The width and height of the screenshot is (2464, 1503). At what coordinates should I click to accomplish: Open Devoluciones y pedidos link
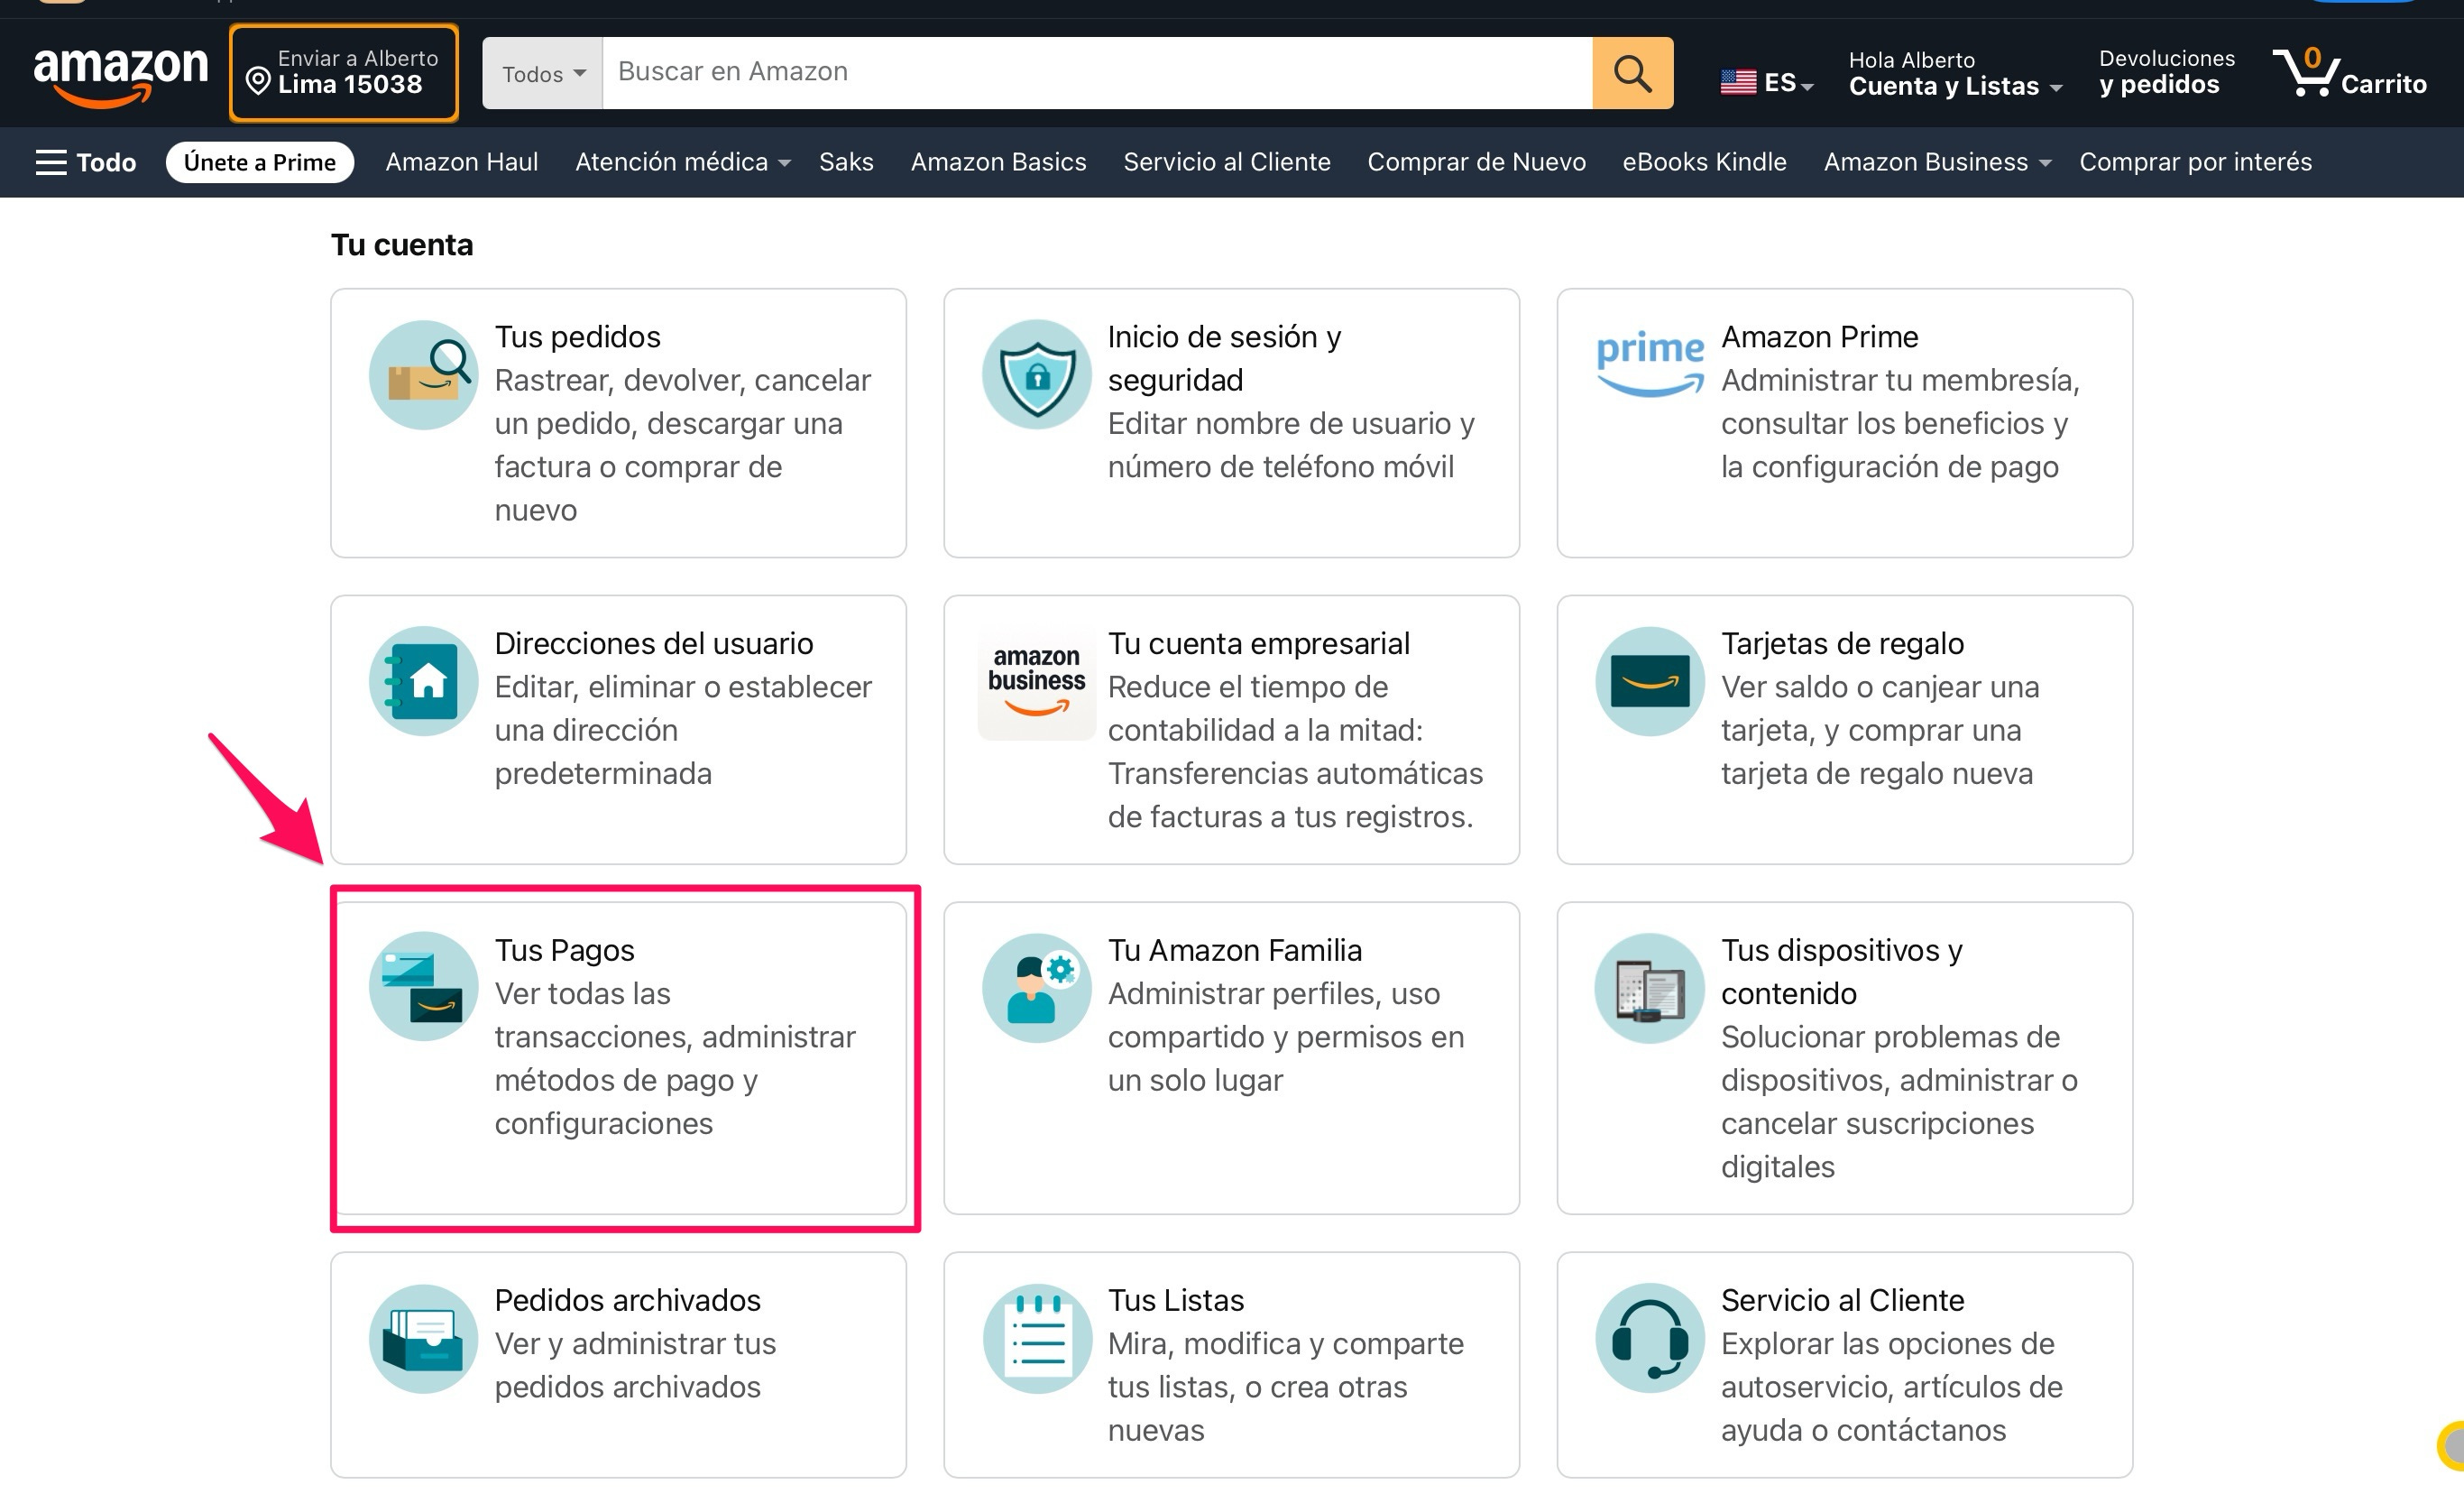pos(2166,72)
